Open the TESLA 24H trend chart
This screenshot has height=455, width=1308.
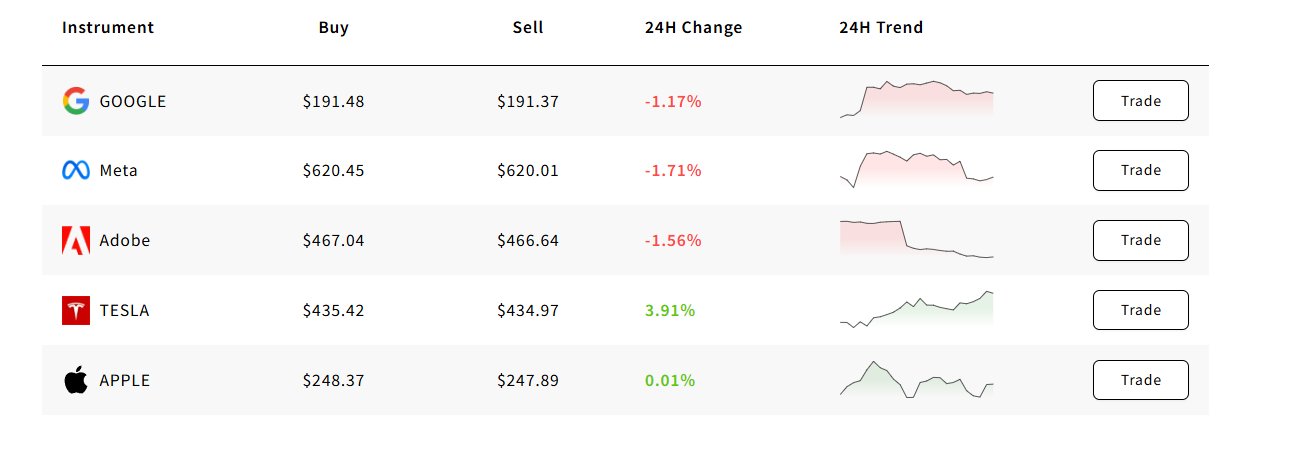pyautogui.click(x=917, y=310)
